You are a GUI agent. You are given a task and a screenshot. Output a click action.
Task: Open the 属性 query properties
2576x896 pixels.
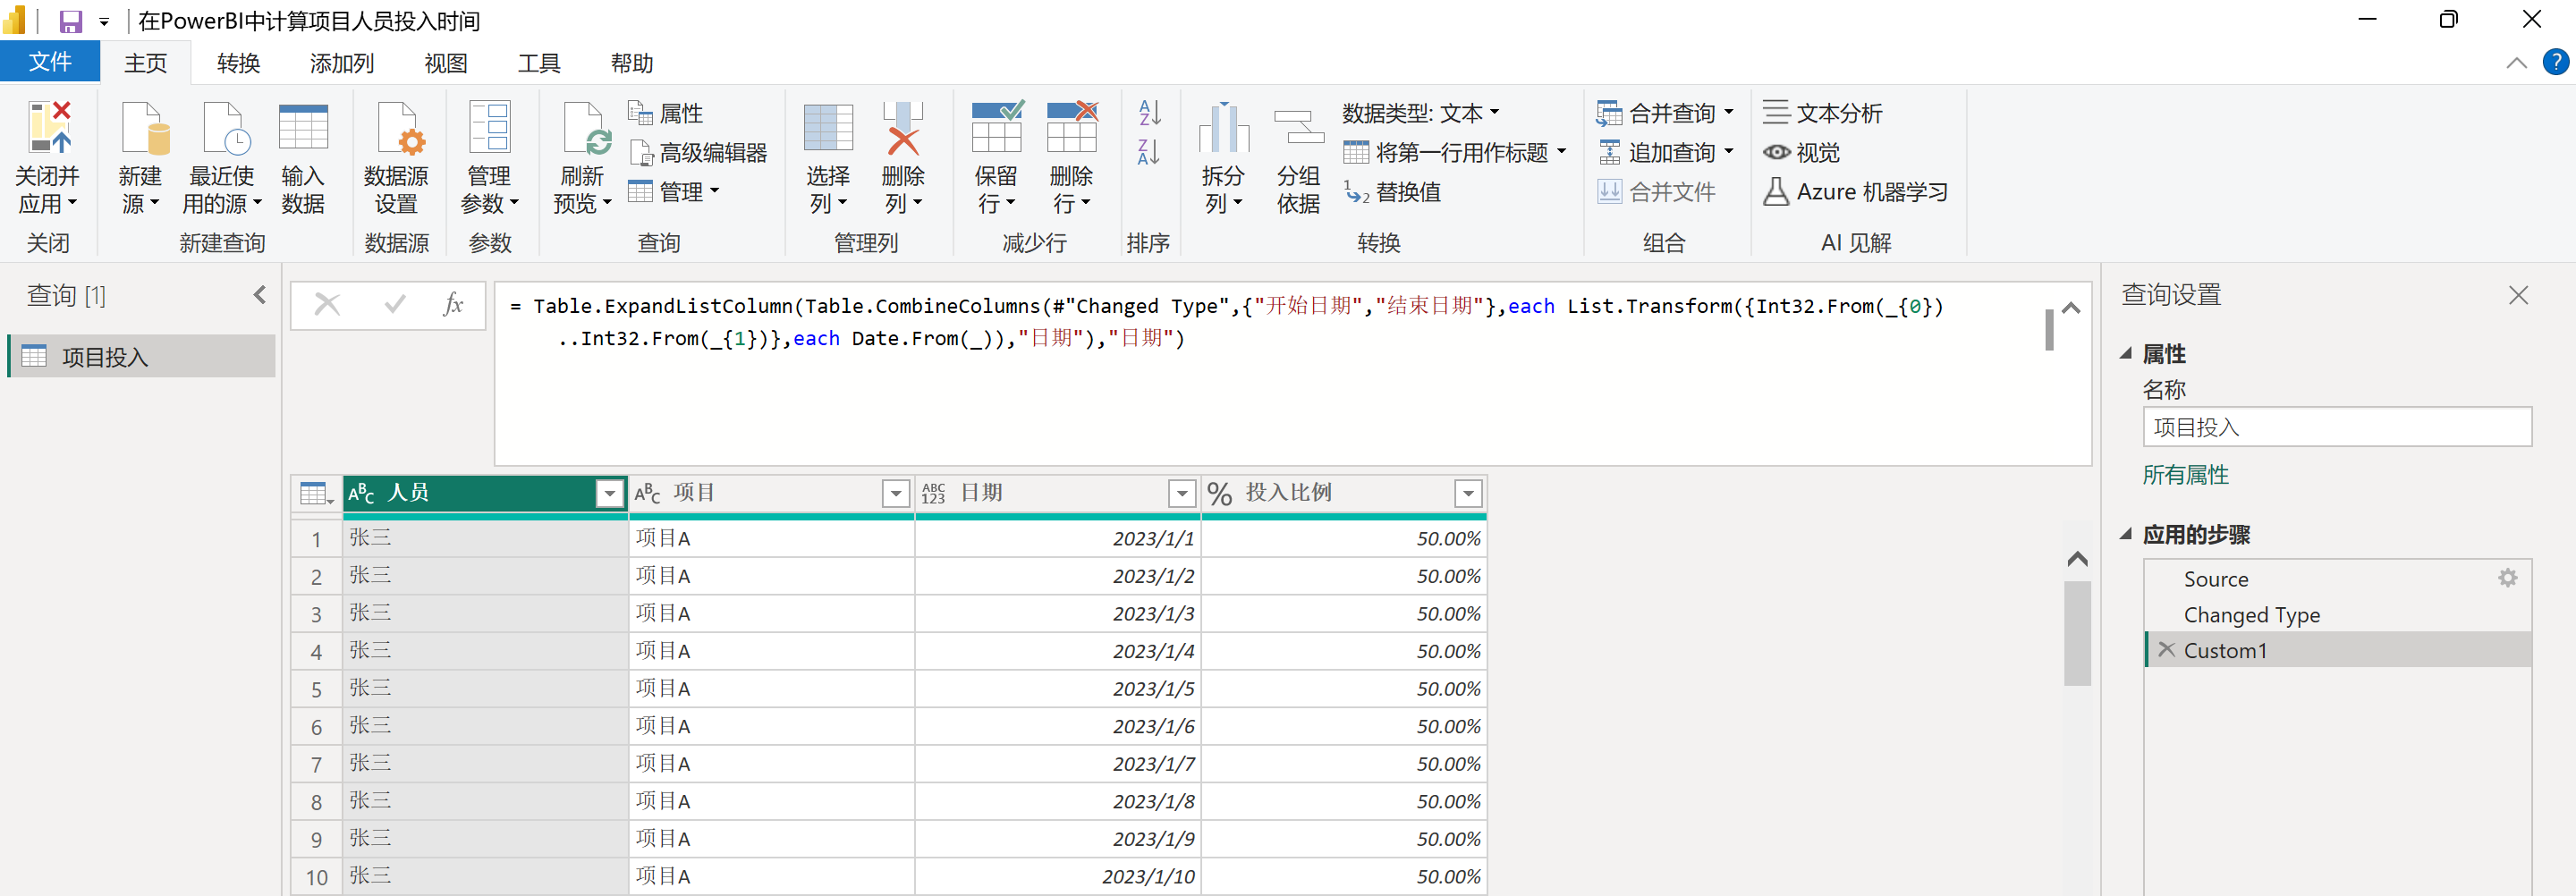(666, 113)
